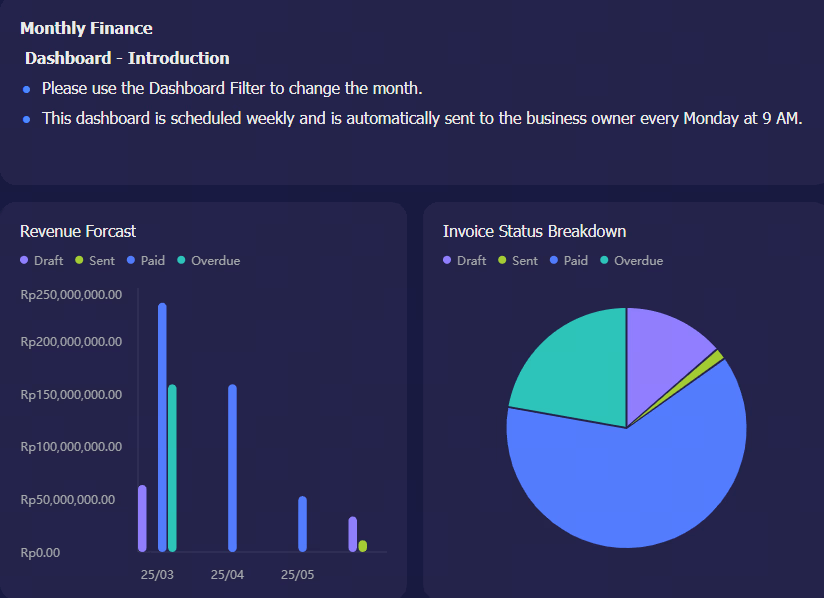This screenshot has height=598, width=824.
Task: Select the Paid bar for 25/05
Action: pyautogui.click(x=302, y=524)
